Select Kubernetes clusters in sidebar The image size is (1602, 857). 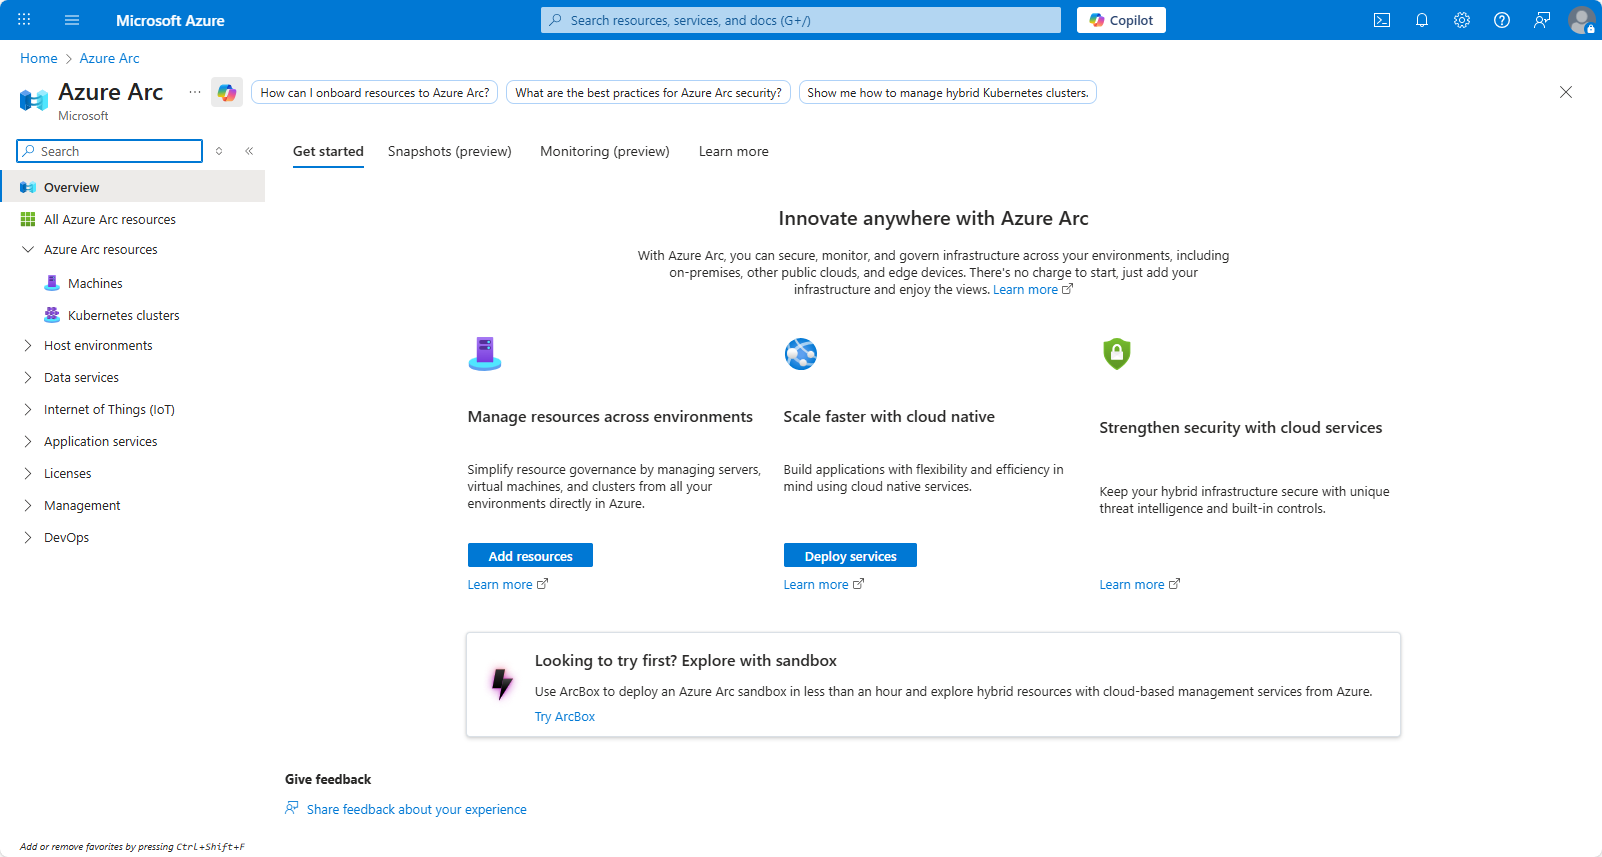pos(123,316)
